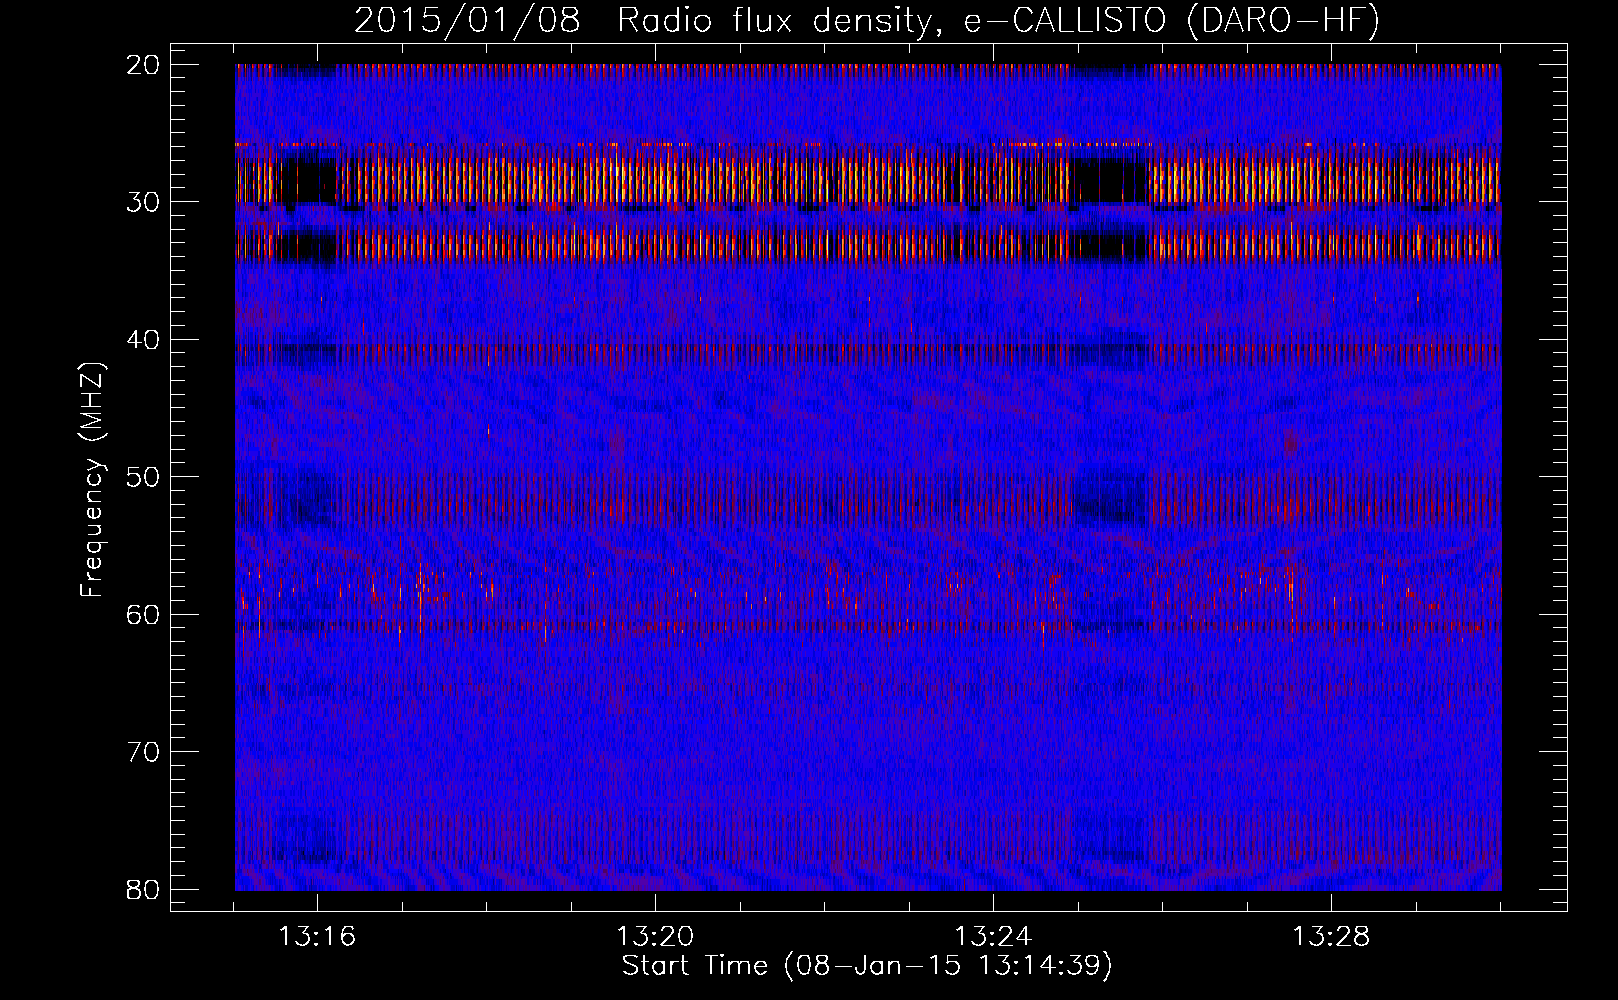Screen dimensions: 1618x1000
Task: Click the 70 MHz frequency tick label
Action: [x=143, y=752]
